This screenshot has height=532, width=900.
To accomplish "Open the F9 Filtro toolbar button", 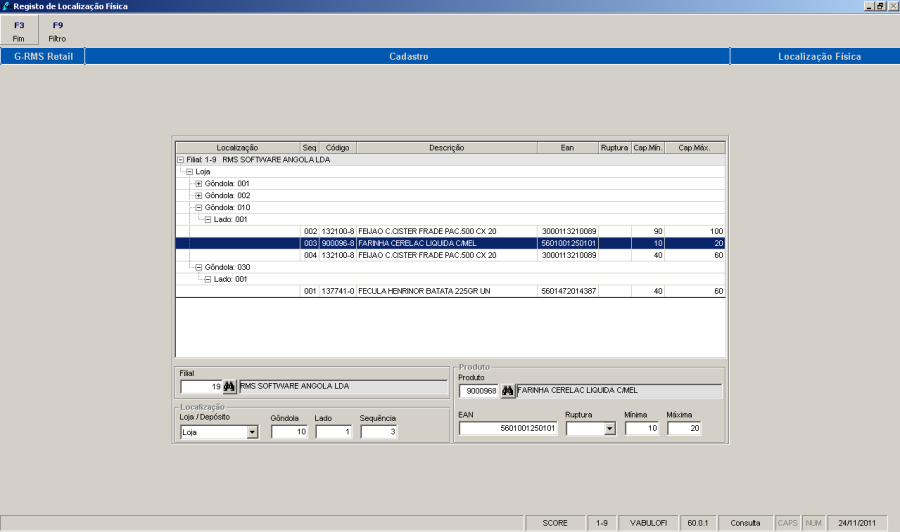I will pos(57,30).
